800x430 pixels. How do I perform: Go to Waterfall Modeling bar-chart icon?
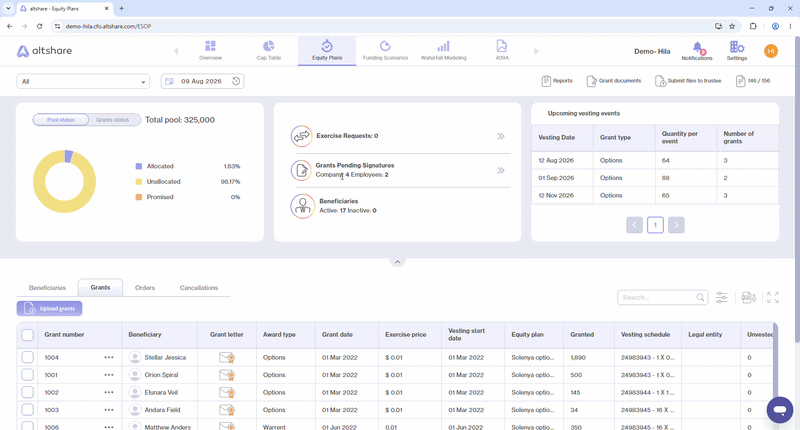(443, 46)
